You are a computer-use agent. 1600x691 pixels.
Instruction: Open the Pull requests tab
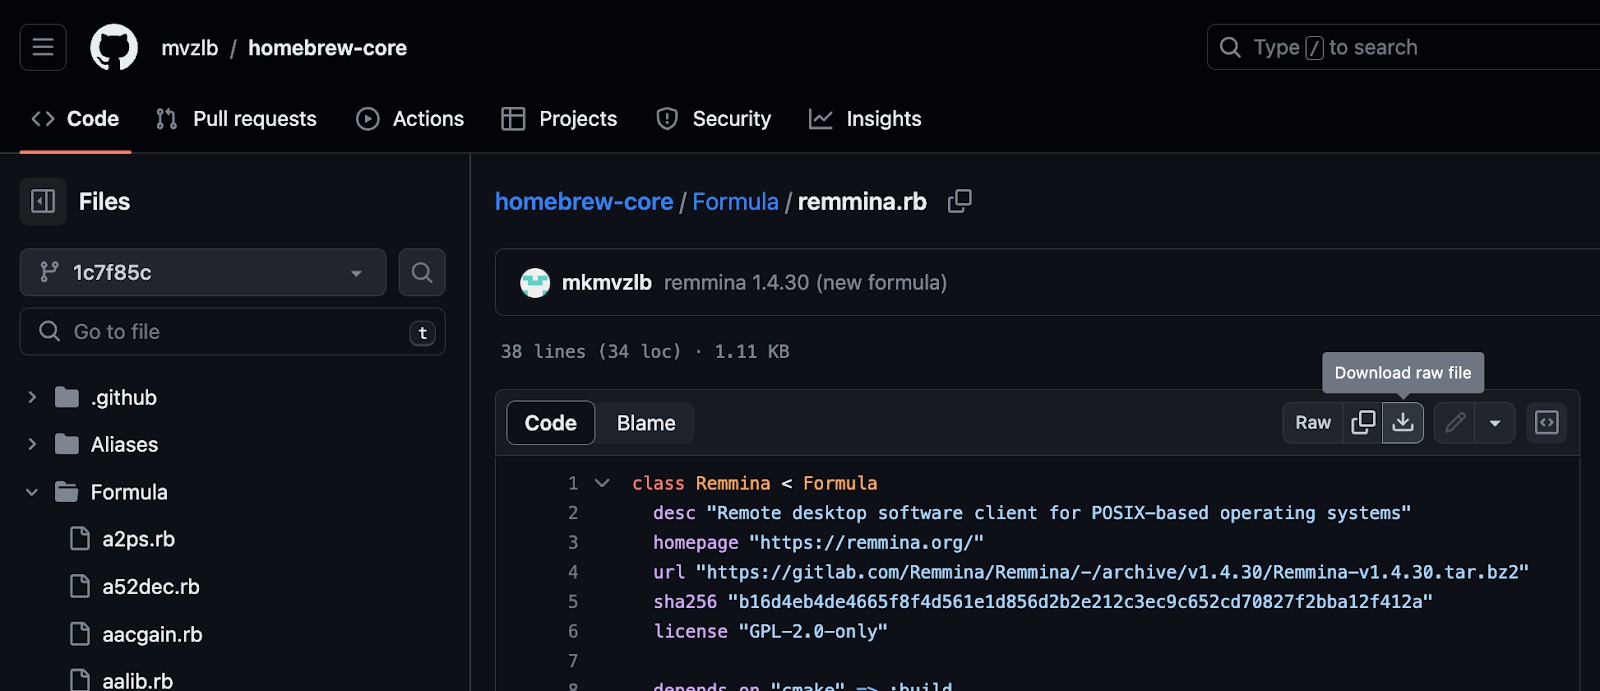(x=237, y=119)
